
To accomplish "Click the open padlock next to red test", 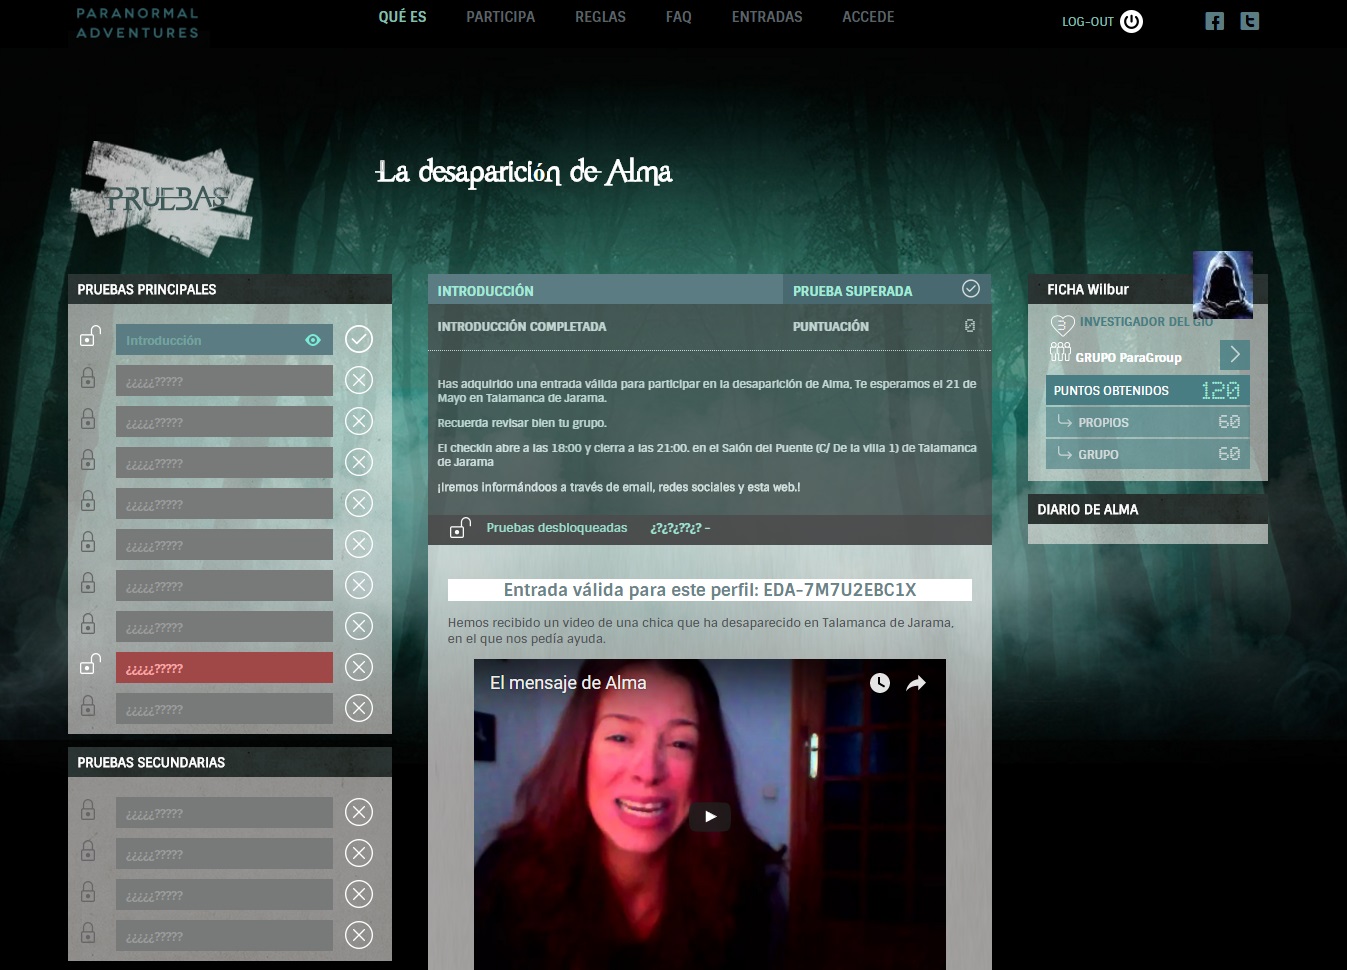I will coord(90,664).
